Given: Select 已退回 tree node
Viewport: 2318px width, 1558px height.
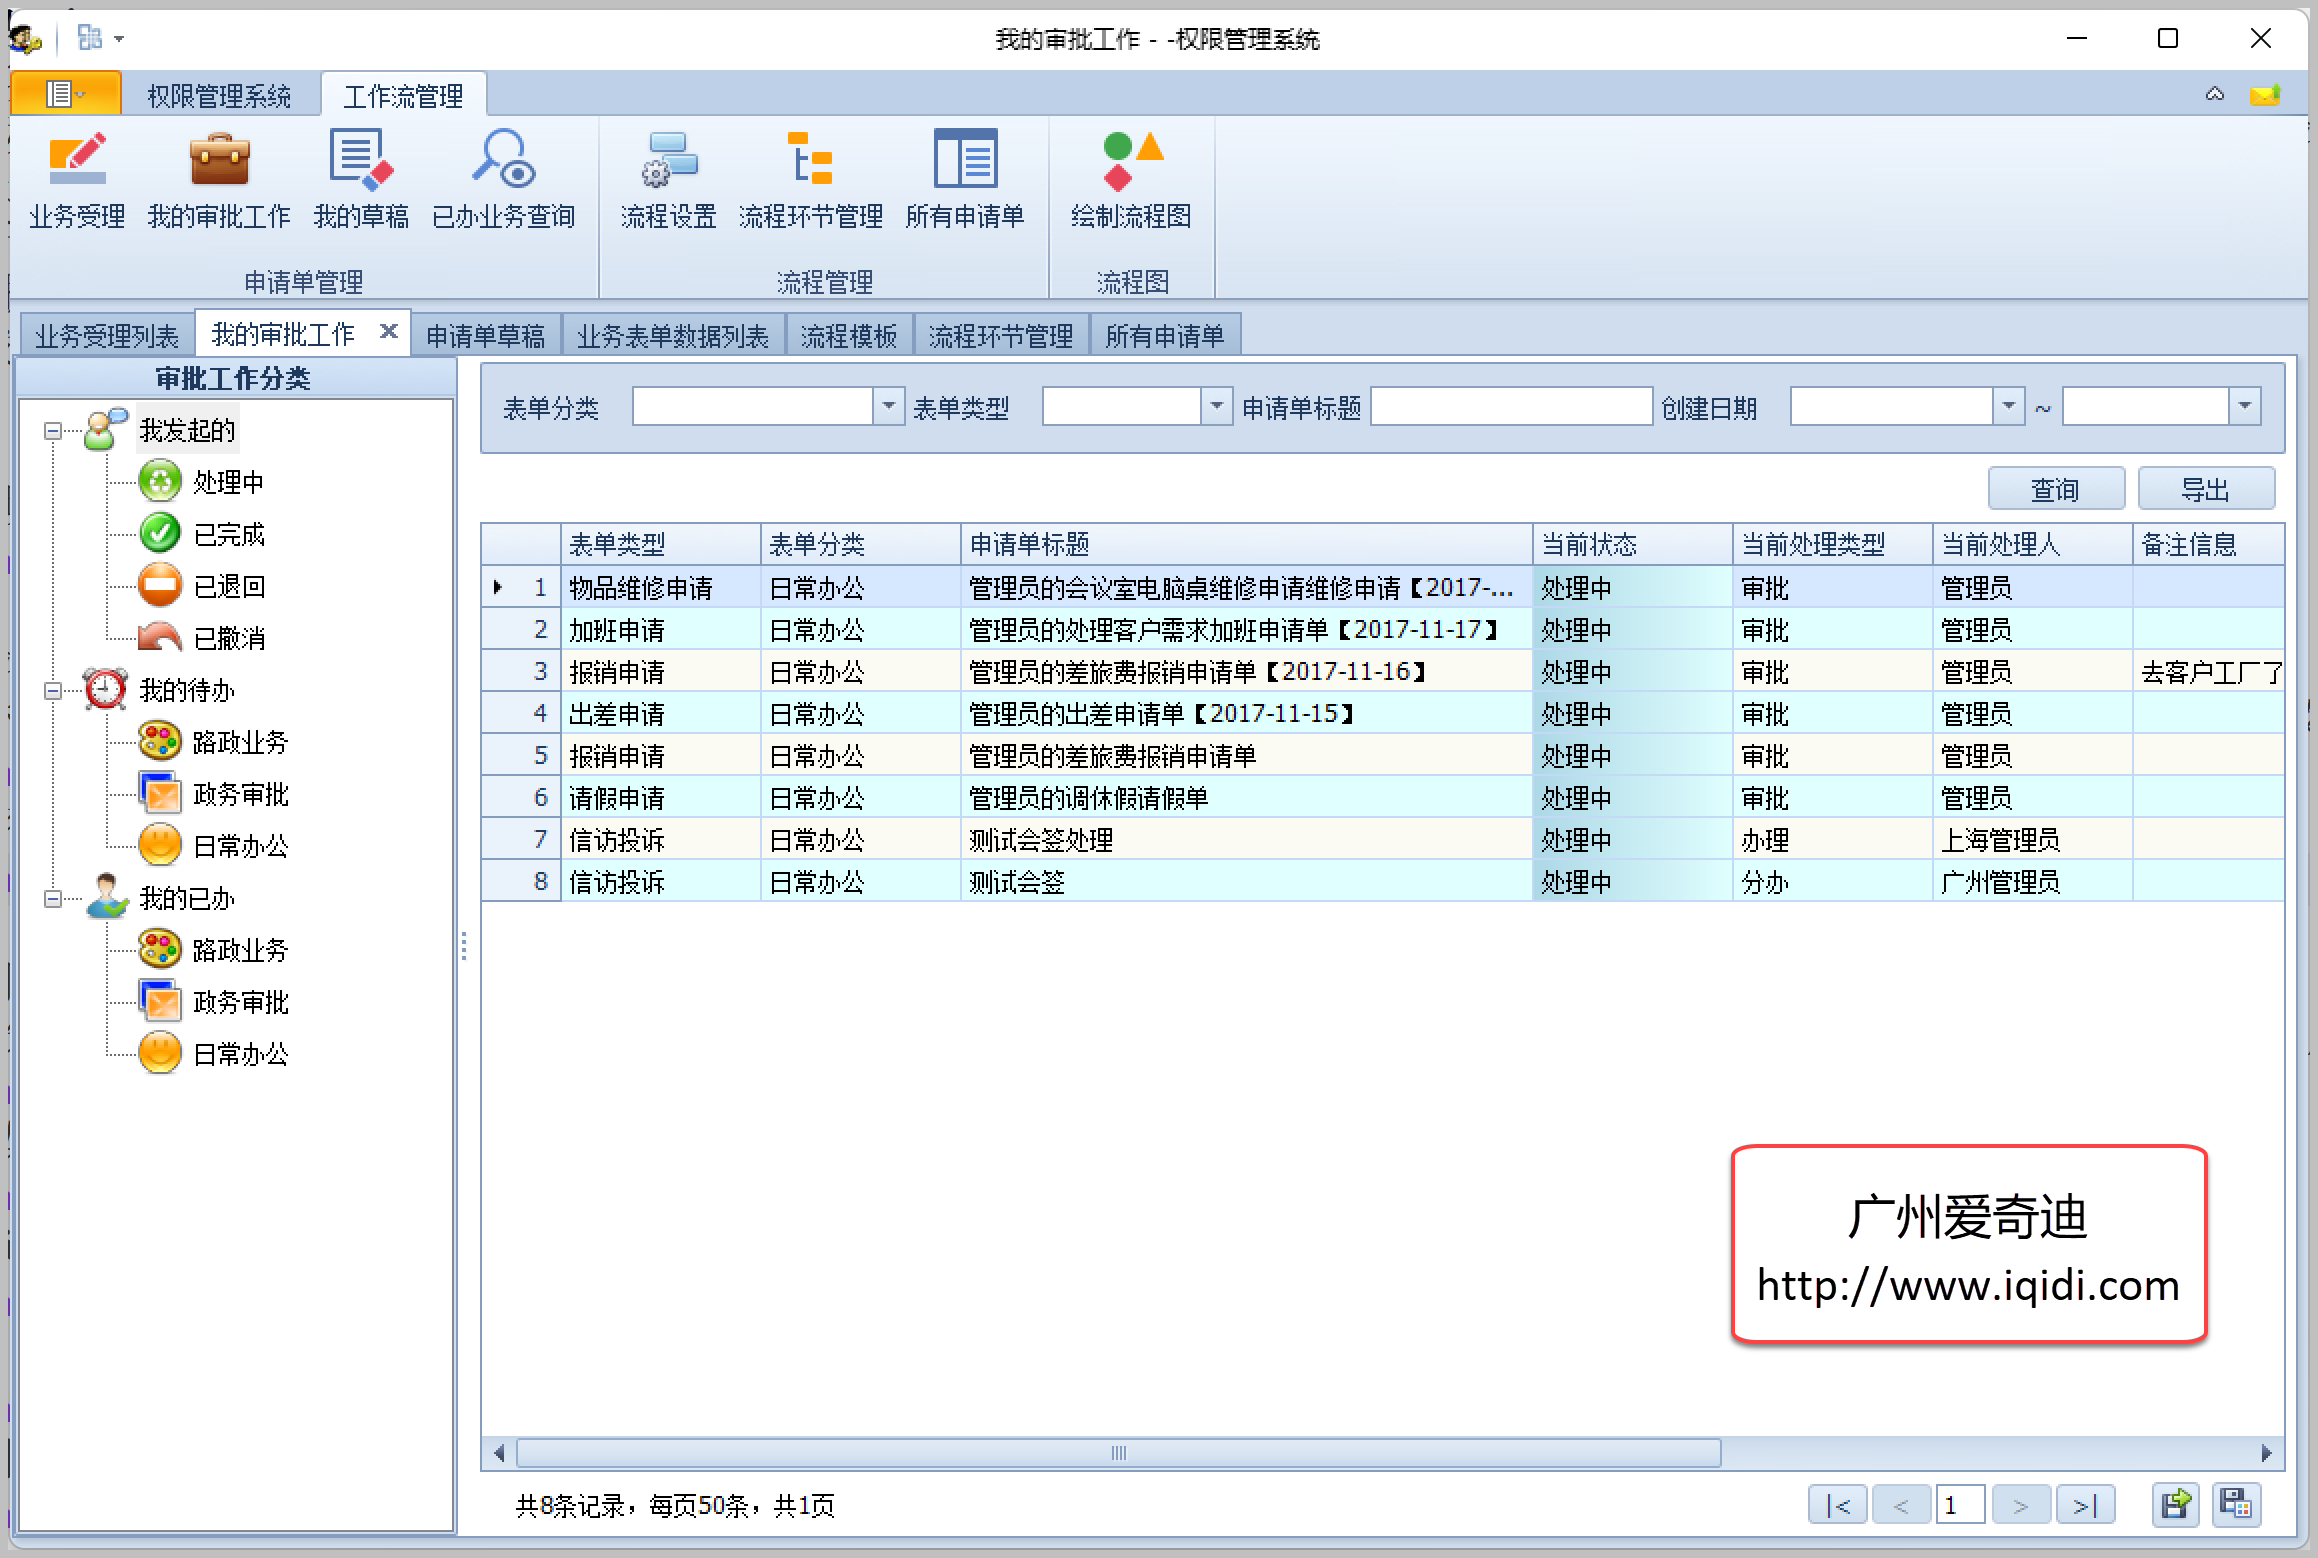Looking at the screenshot, I should pos(229,587).
